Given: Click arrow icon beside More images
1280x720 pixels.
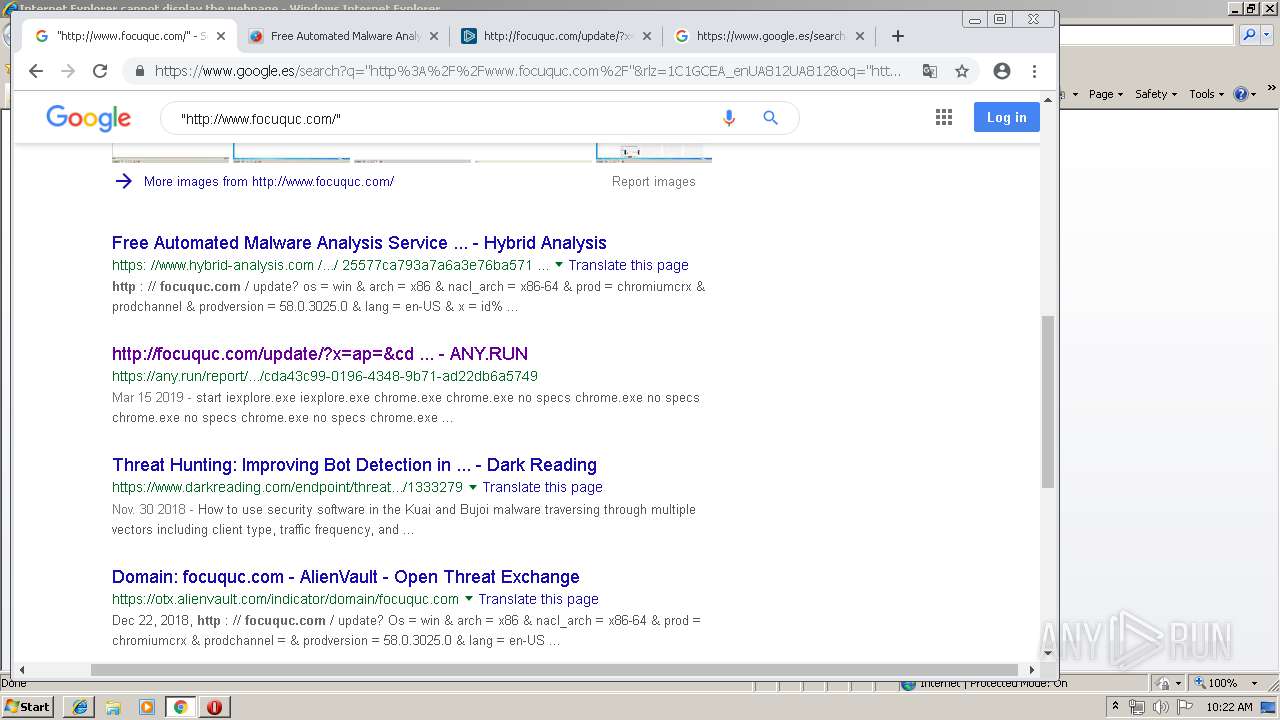Looking at the screenshot, I should tap(123, 181).
